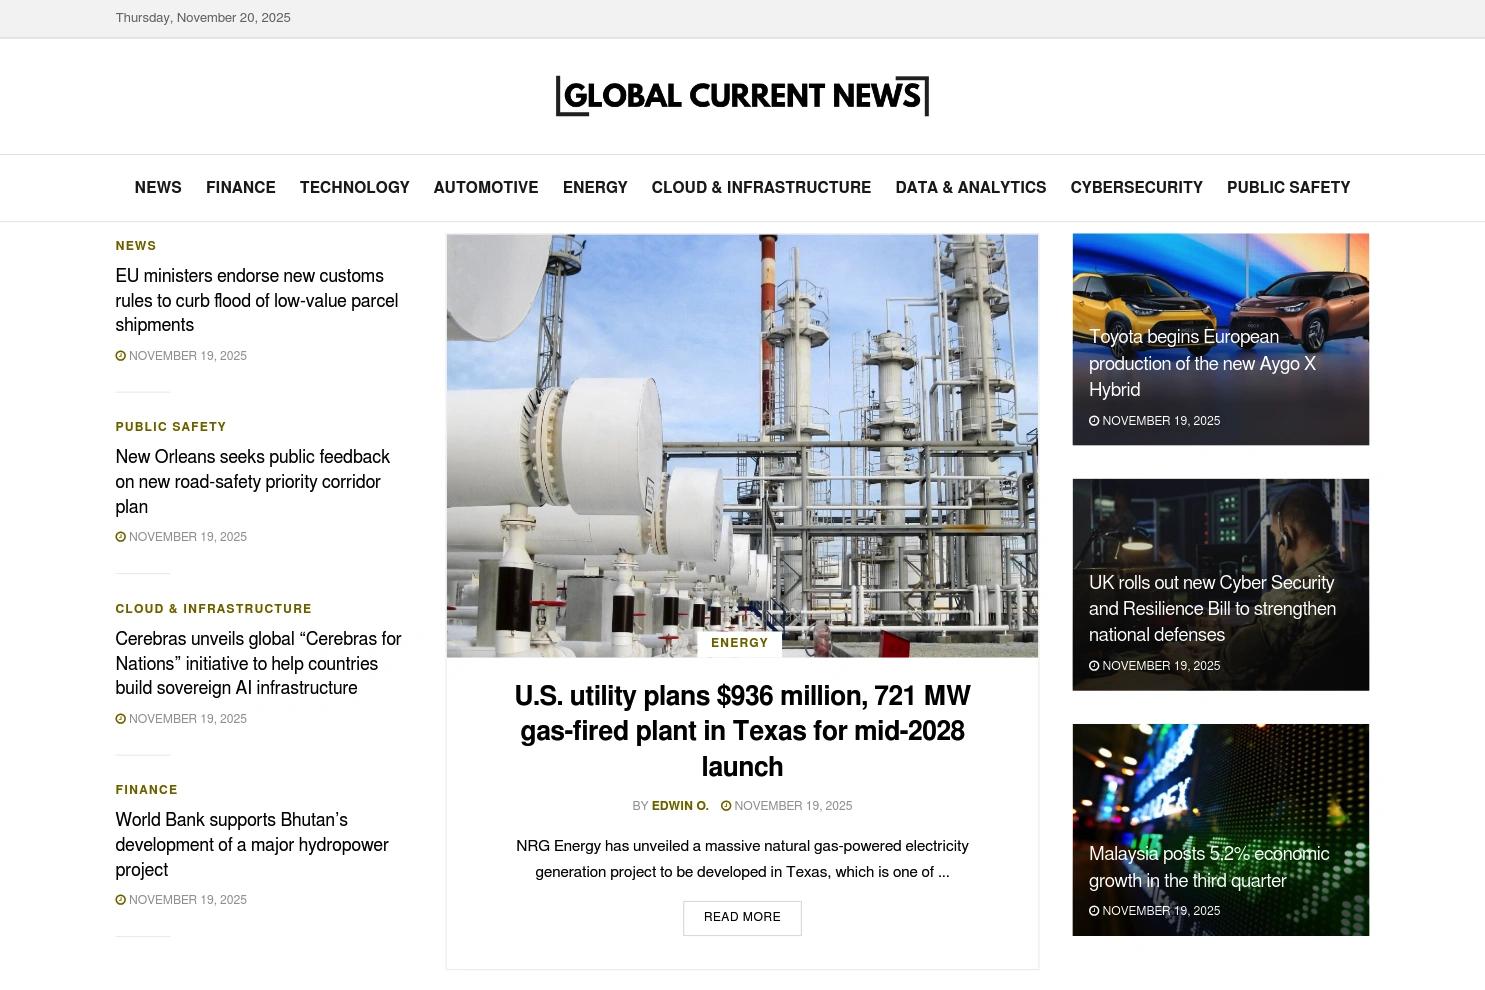Open Malaysia 5.2% economic growth article
1485x990 pixels.
coord(1209,867)
